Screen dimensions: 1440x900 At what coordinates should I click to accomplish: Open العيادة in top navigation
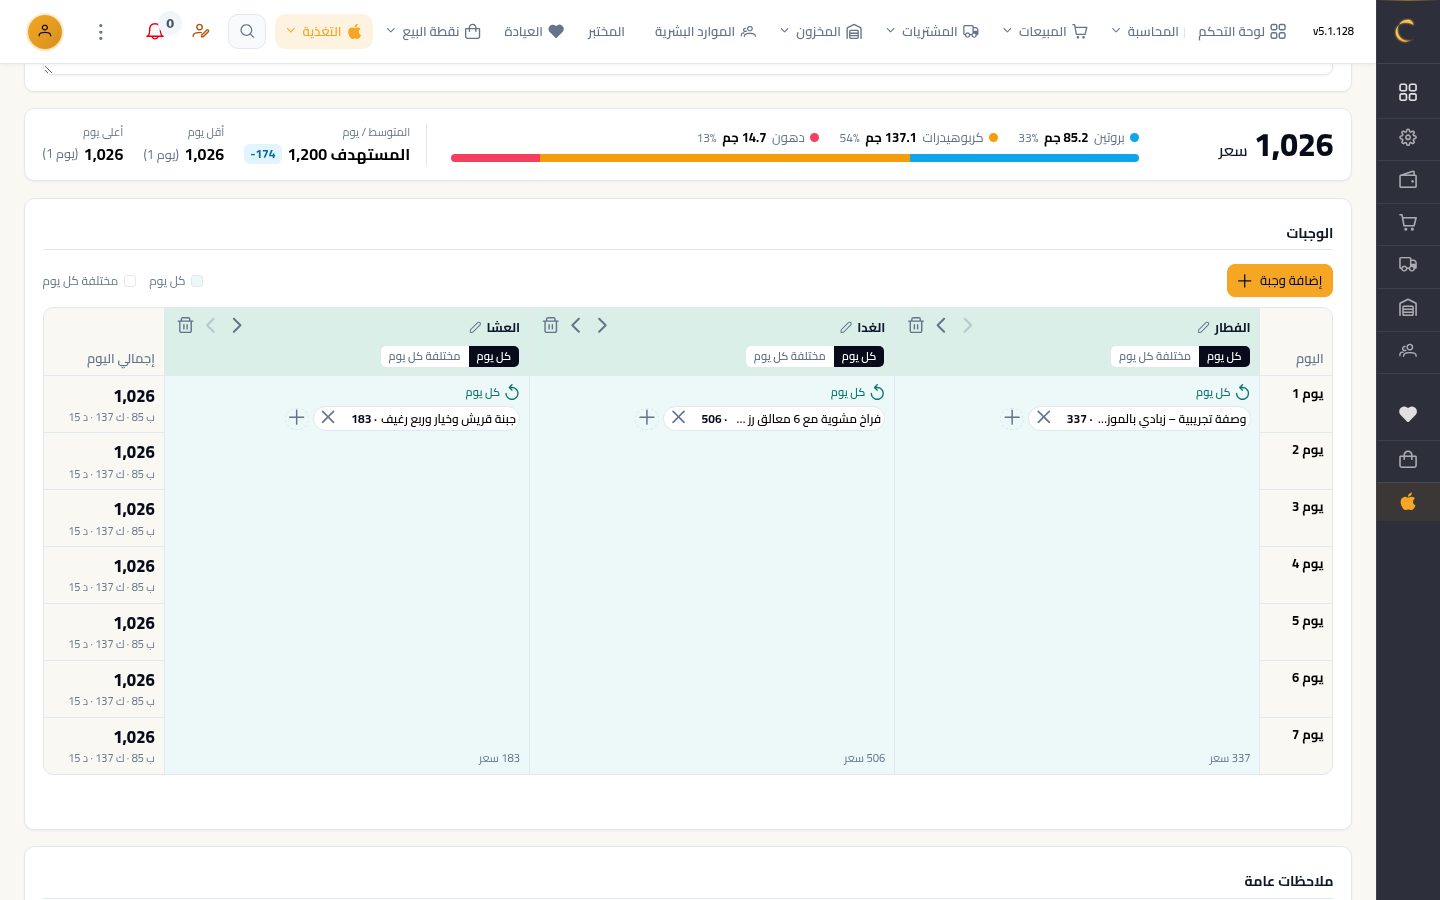[x=534, y=32]
